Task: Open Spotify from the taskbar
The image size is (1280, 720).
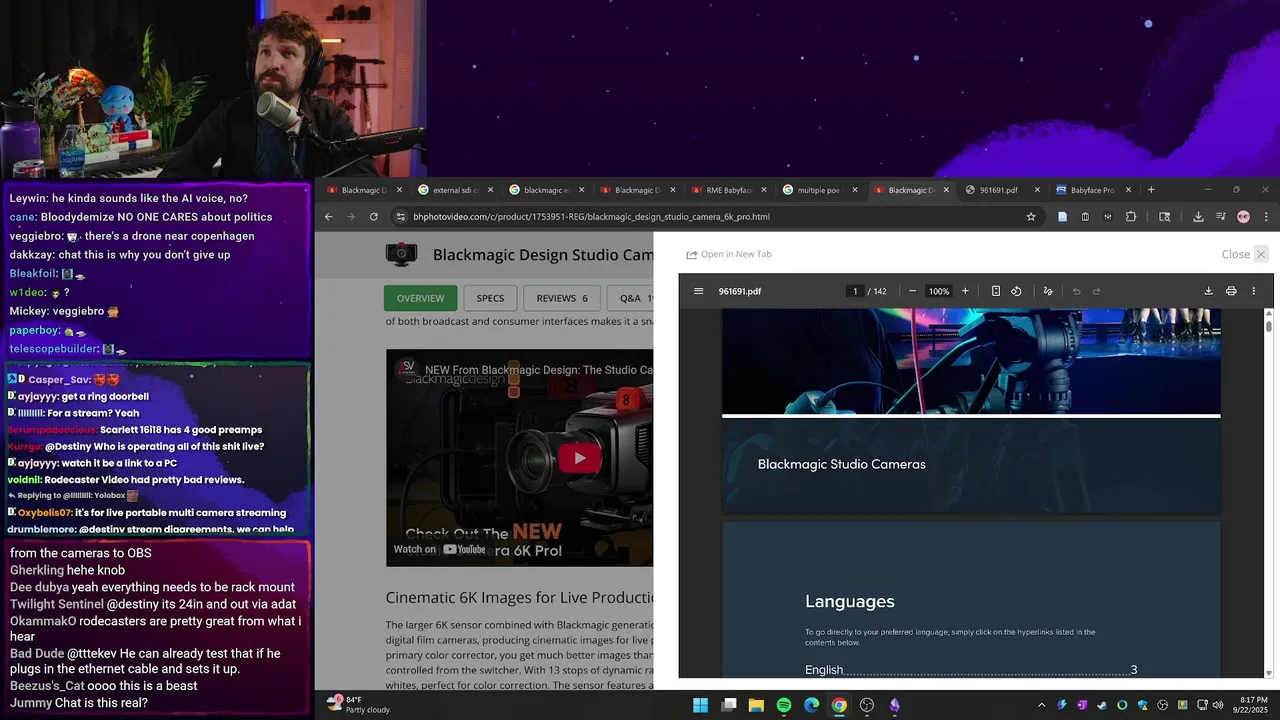Action: tap(784, 705)
